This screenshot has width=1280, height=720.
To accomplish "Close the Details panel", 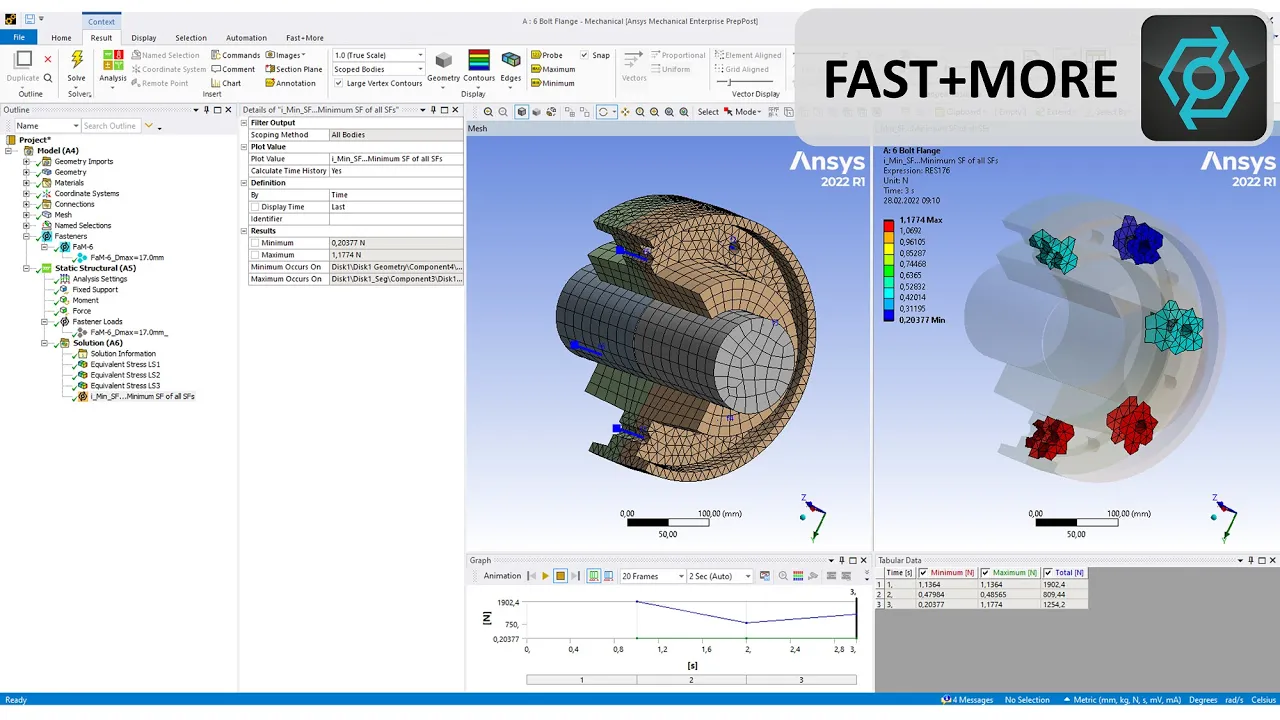I will [456, 110].
